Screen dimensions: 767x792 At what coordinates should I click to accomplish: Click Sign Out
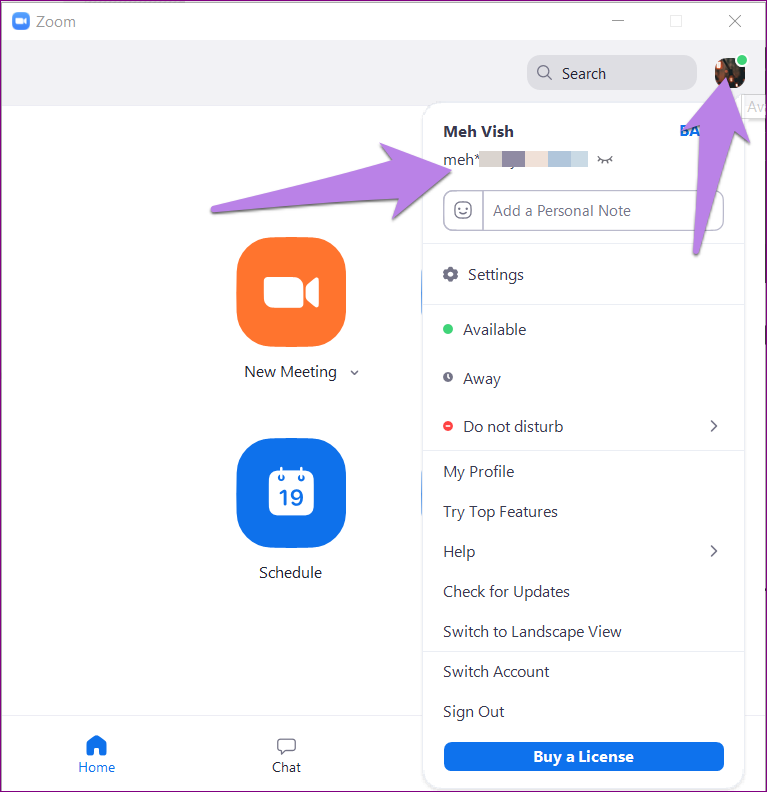473,712
